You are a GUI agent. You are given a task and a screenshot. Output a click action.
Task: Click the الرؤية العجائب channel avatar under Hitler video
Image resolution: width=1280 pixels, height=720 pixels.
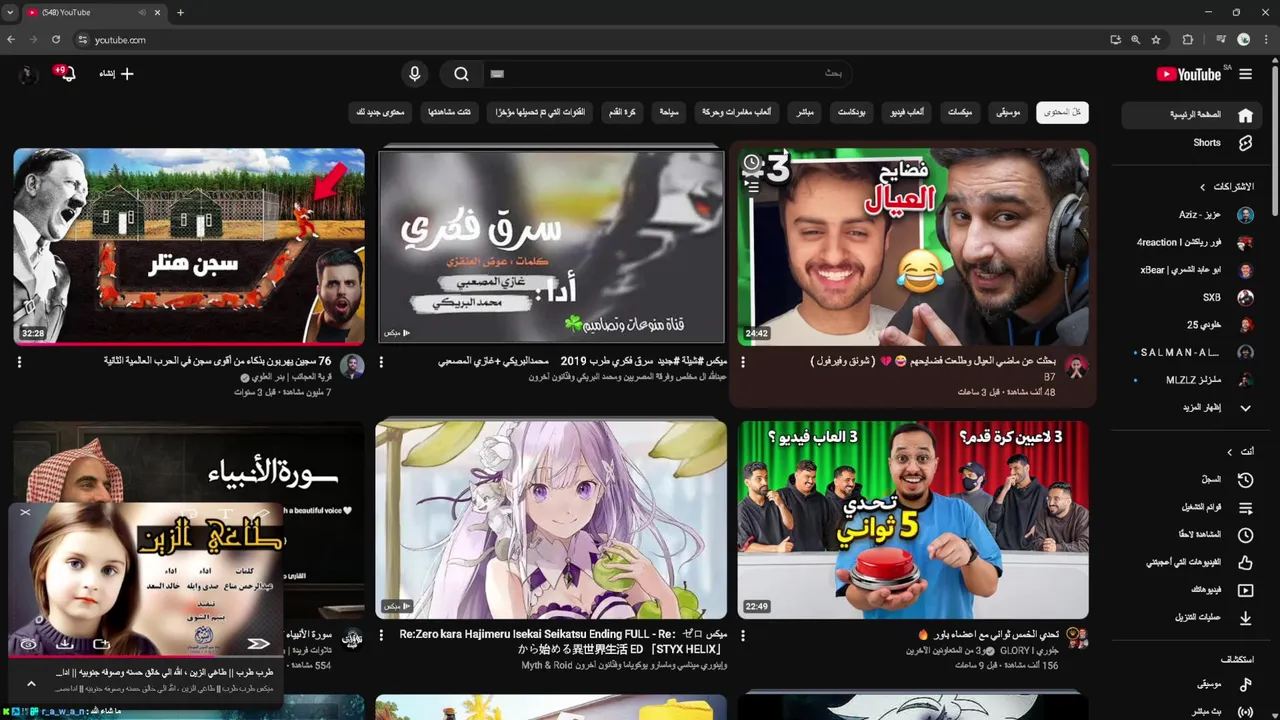[352, 367]
